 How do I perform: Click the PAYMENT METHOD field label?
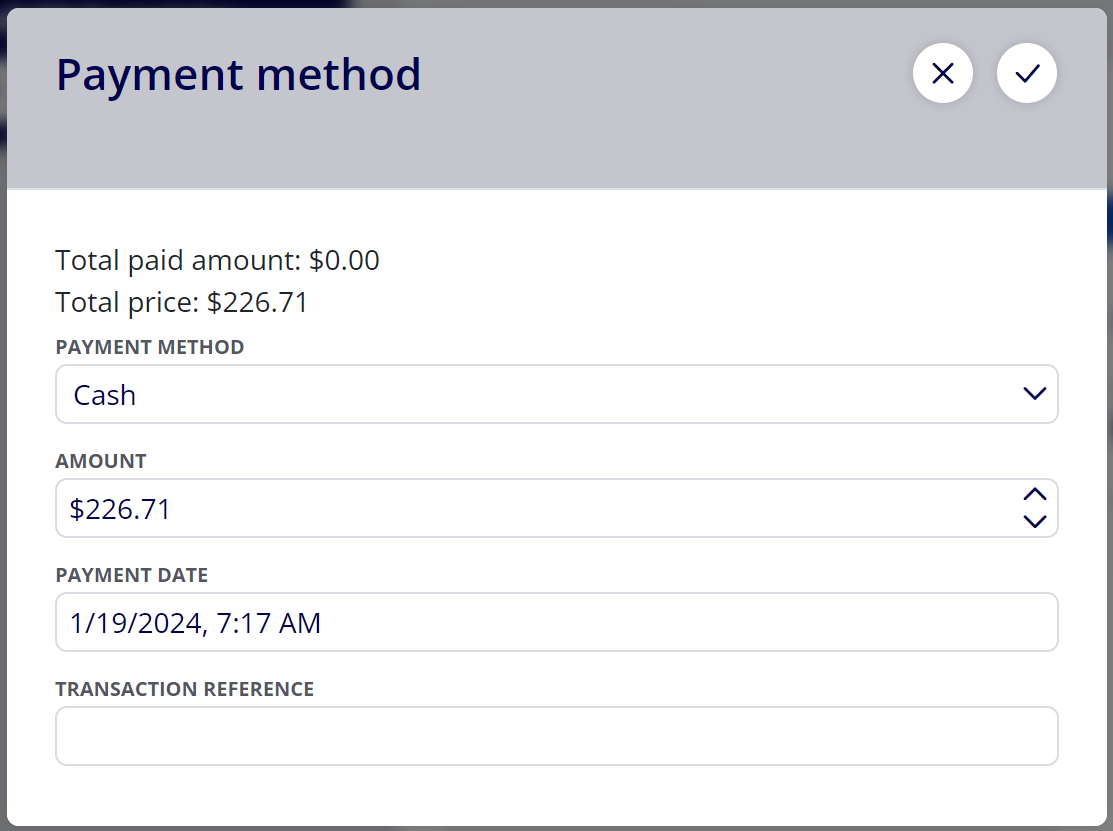point(150,347)
